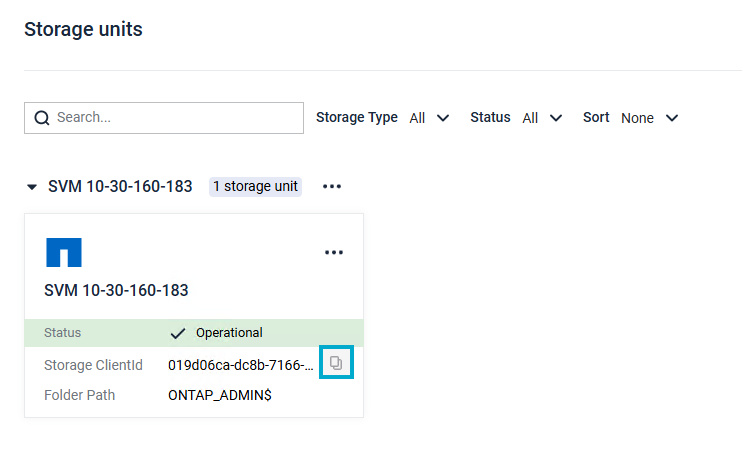Open the Storage Type filter dropdown
Viewport: 742px width, 455px height.
pyautogui.click(x=430, y=118)
